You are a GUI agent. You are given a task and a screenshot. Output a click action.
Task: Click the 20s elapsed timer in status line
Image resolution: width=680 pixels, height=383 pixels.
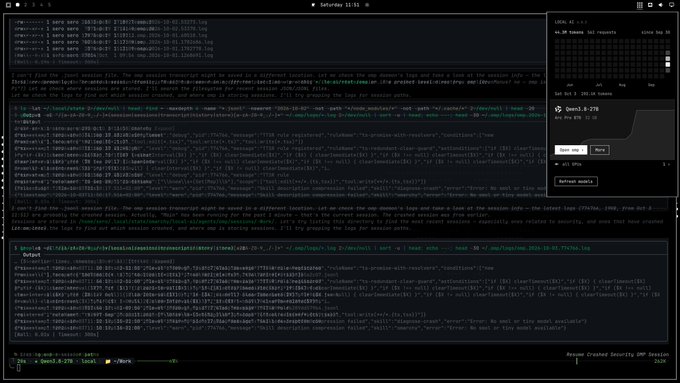click(x=22, y=361)
